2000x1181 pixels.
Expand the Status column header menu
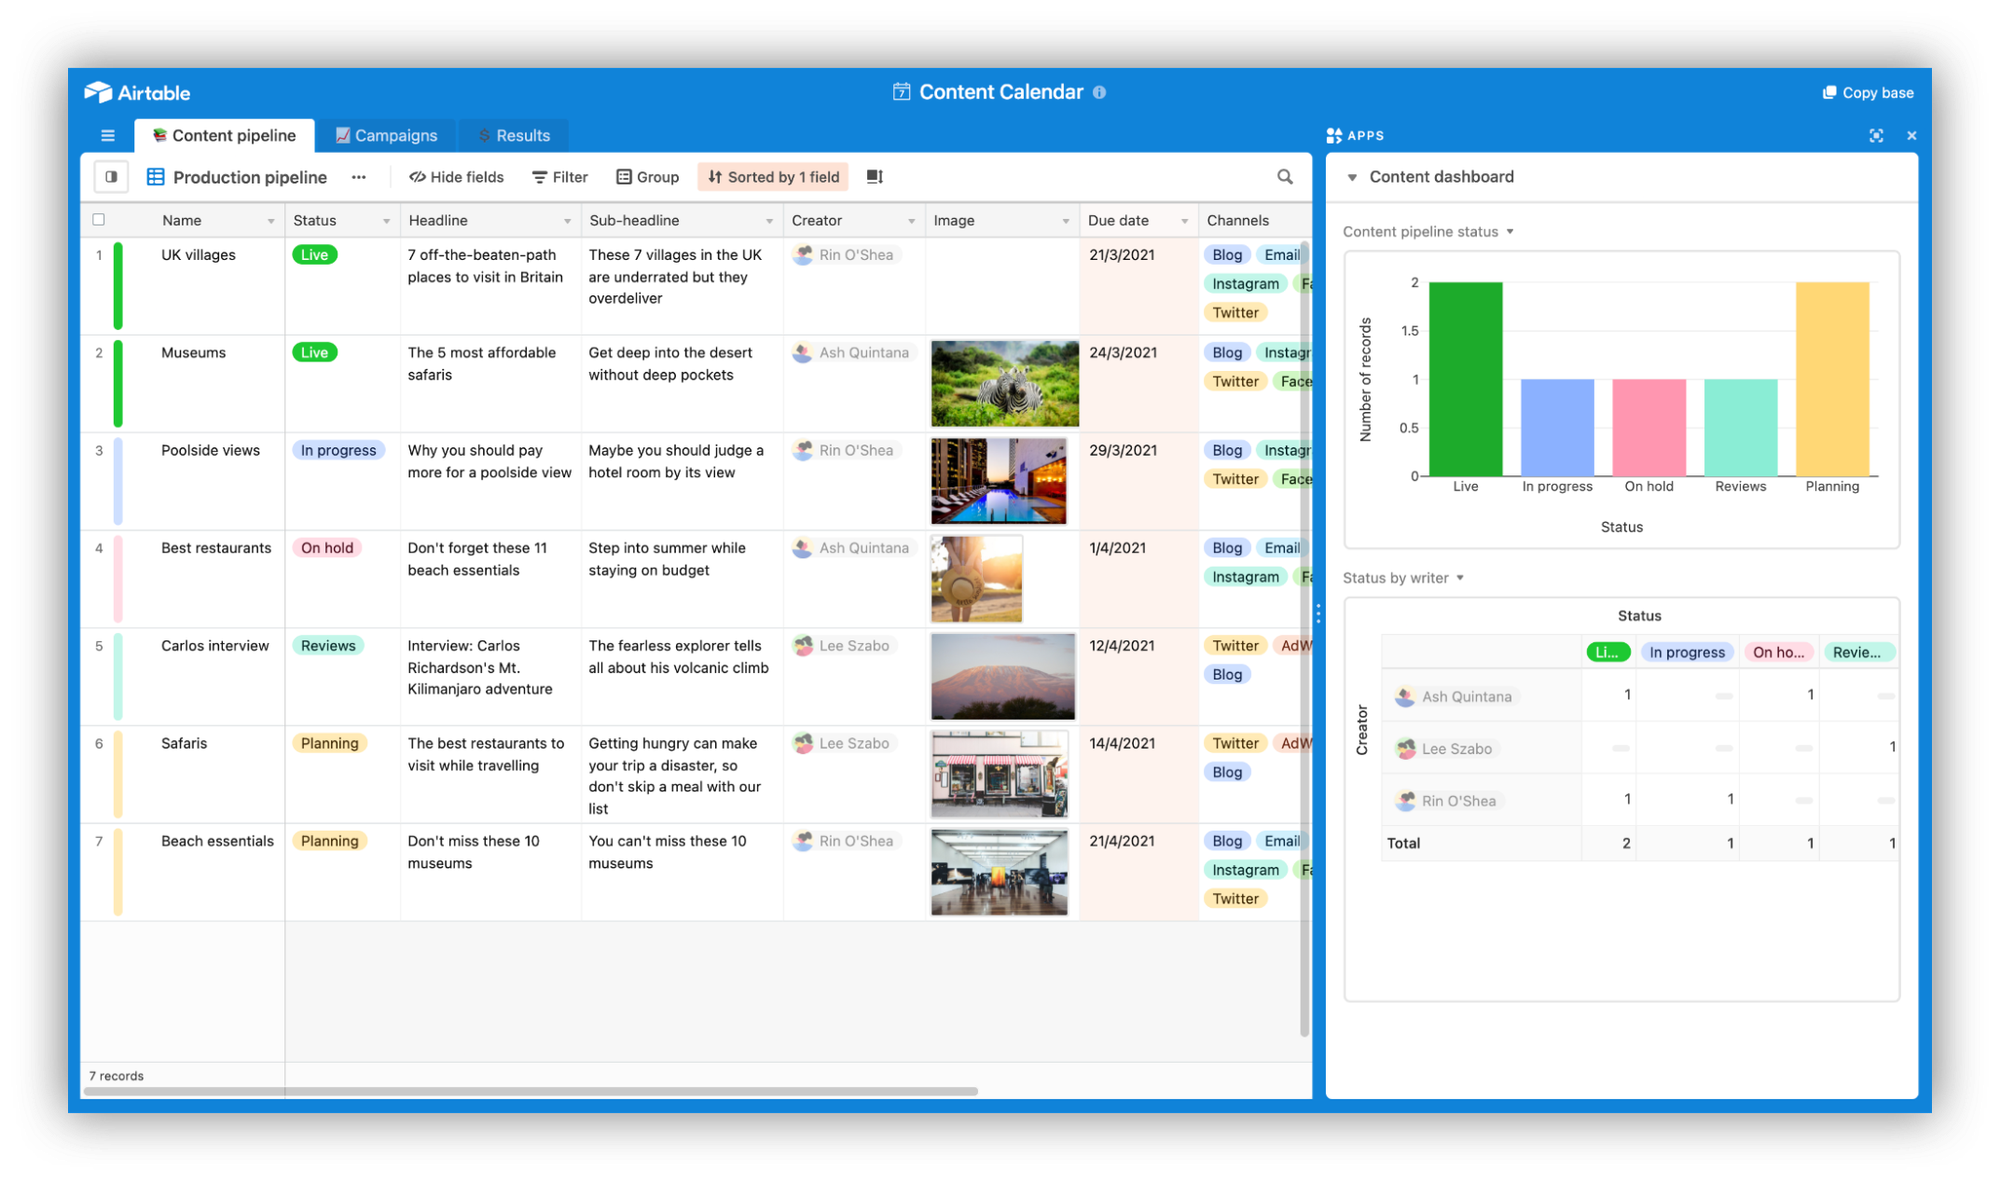tap(386, 221)
